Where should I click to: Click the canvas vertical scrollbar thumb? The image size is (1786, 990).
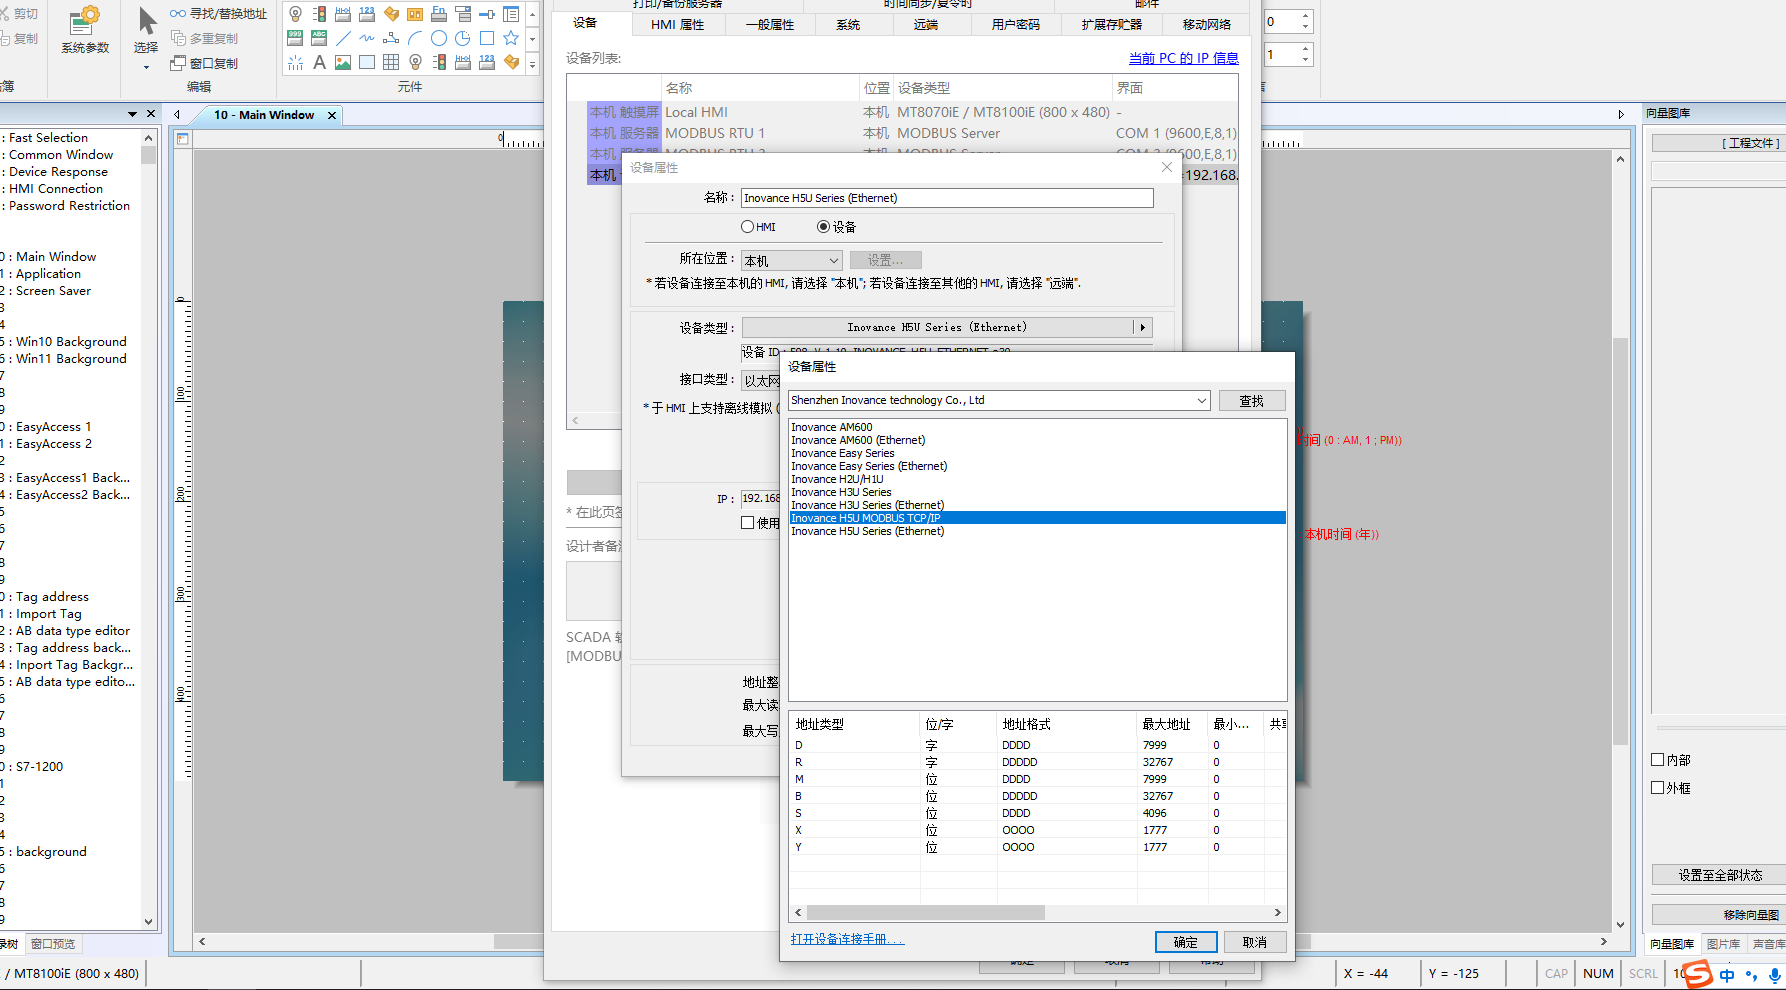[1620, 542]
